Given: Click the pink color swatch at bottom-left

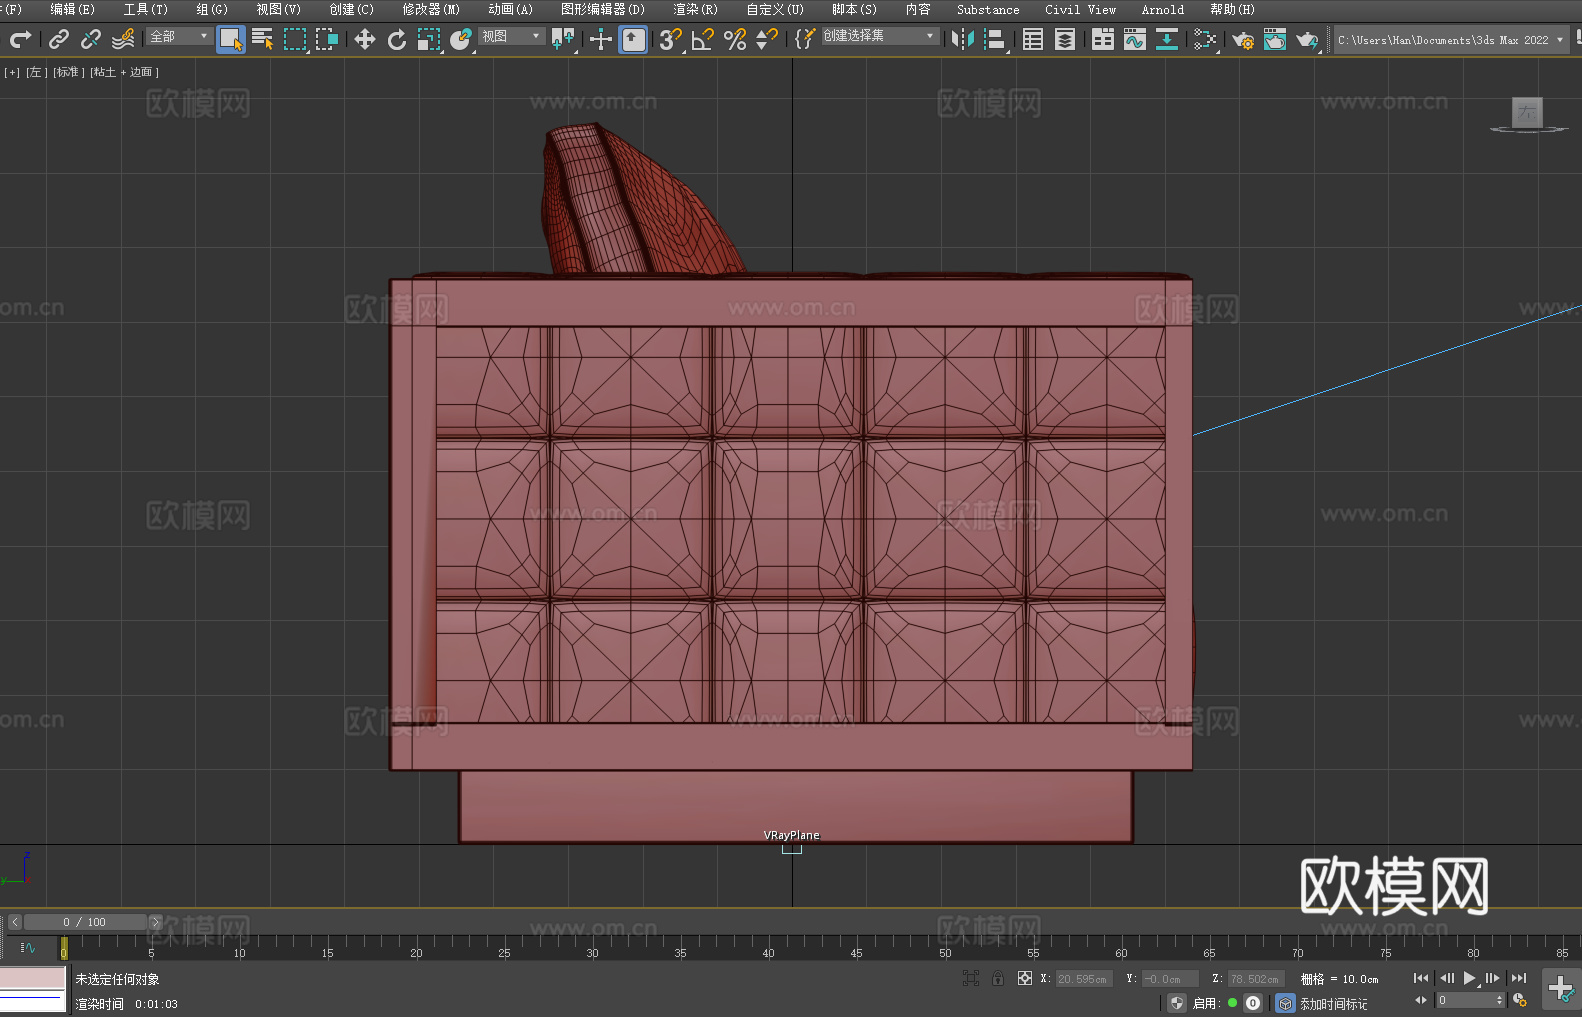Looking at the screenshot, I should tap(32, 978).
